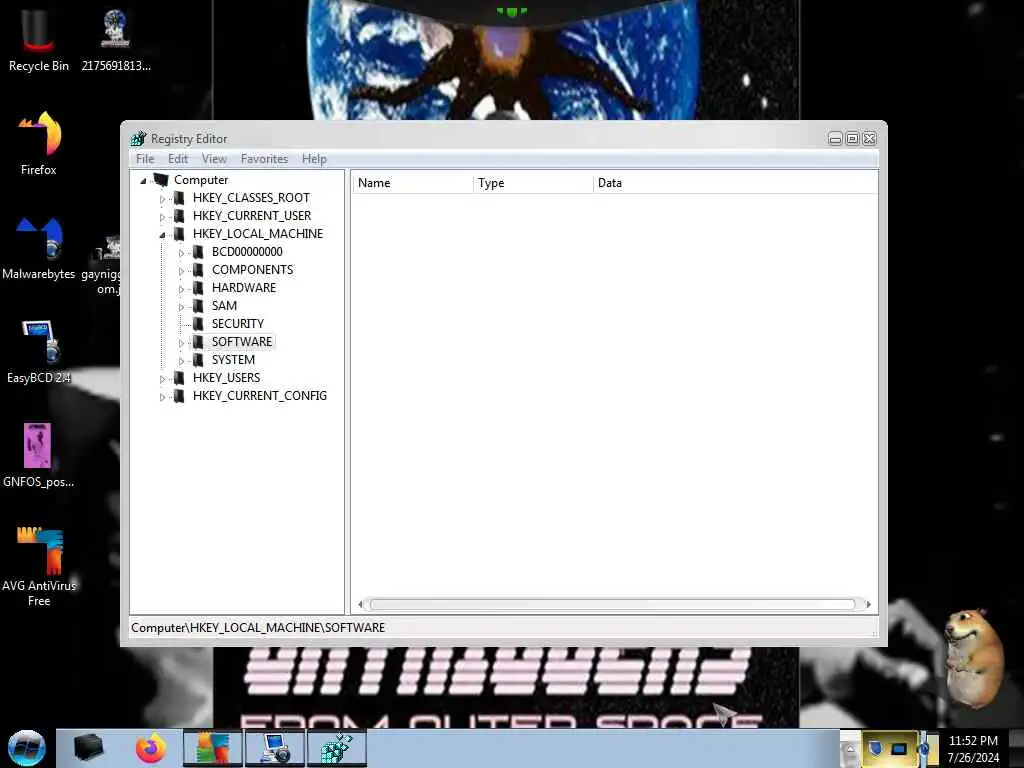Viewport: 1024px width, 768px height.
Task: Click HKEY_LOCAL_MACHINE folder icon
Action: pyautogui.click(x=179, y=234)
